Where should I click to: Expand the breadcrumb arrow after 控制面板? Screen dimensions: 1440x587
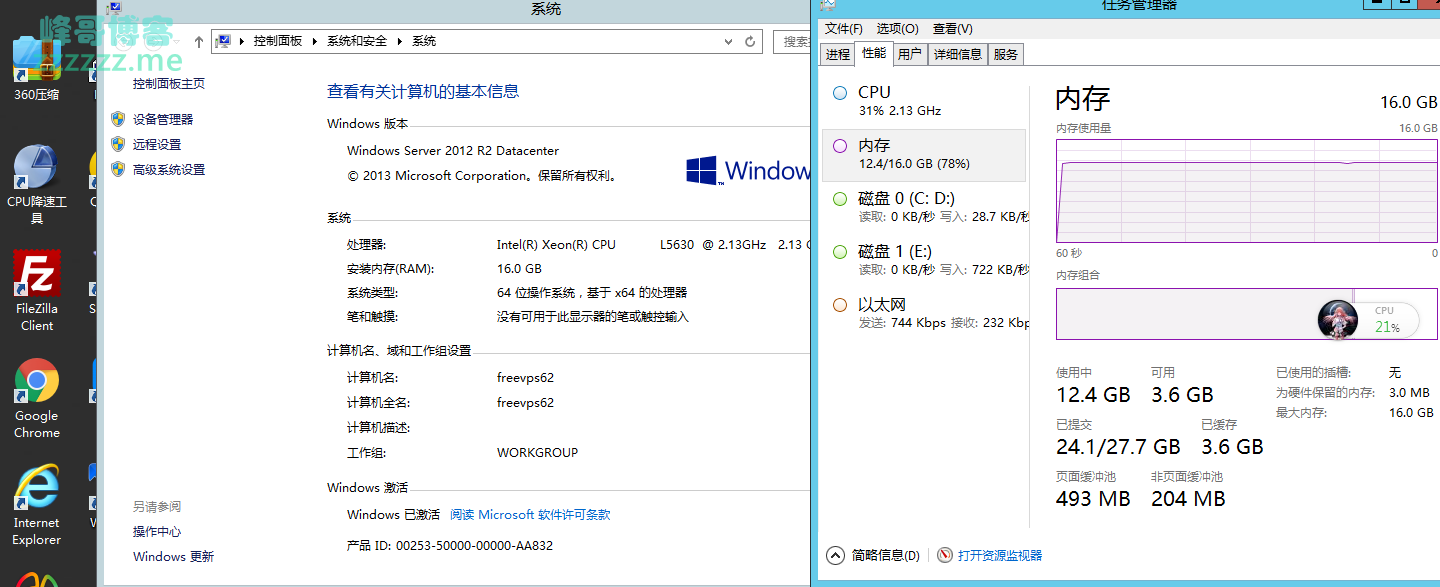[315, 41]
